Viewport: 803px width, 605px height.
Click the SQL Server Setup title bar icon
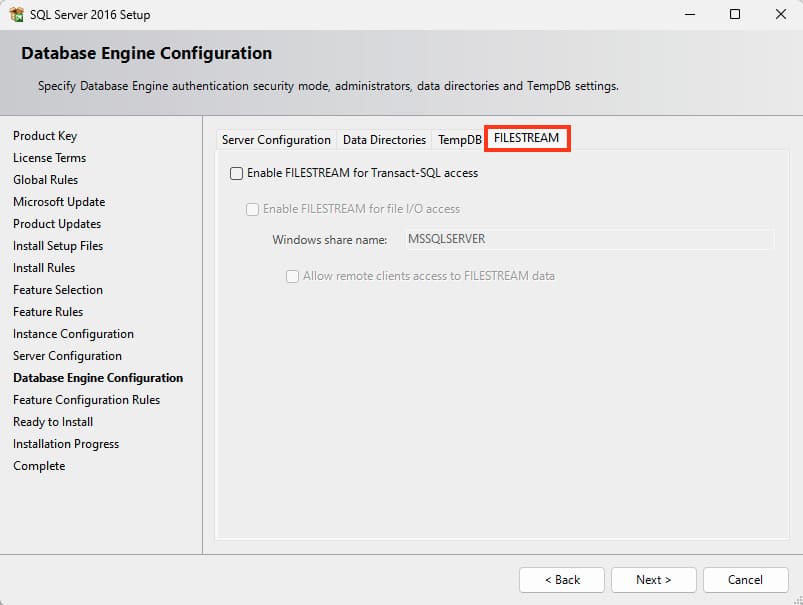click(16, 15)
